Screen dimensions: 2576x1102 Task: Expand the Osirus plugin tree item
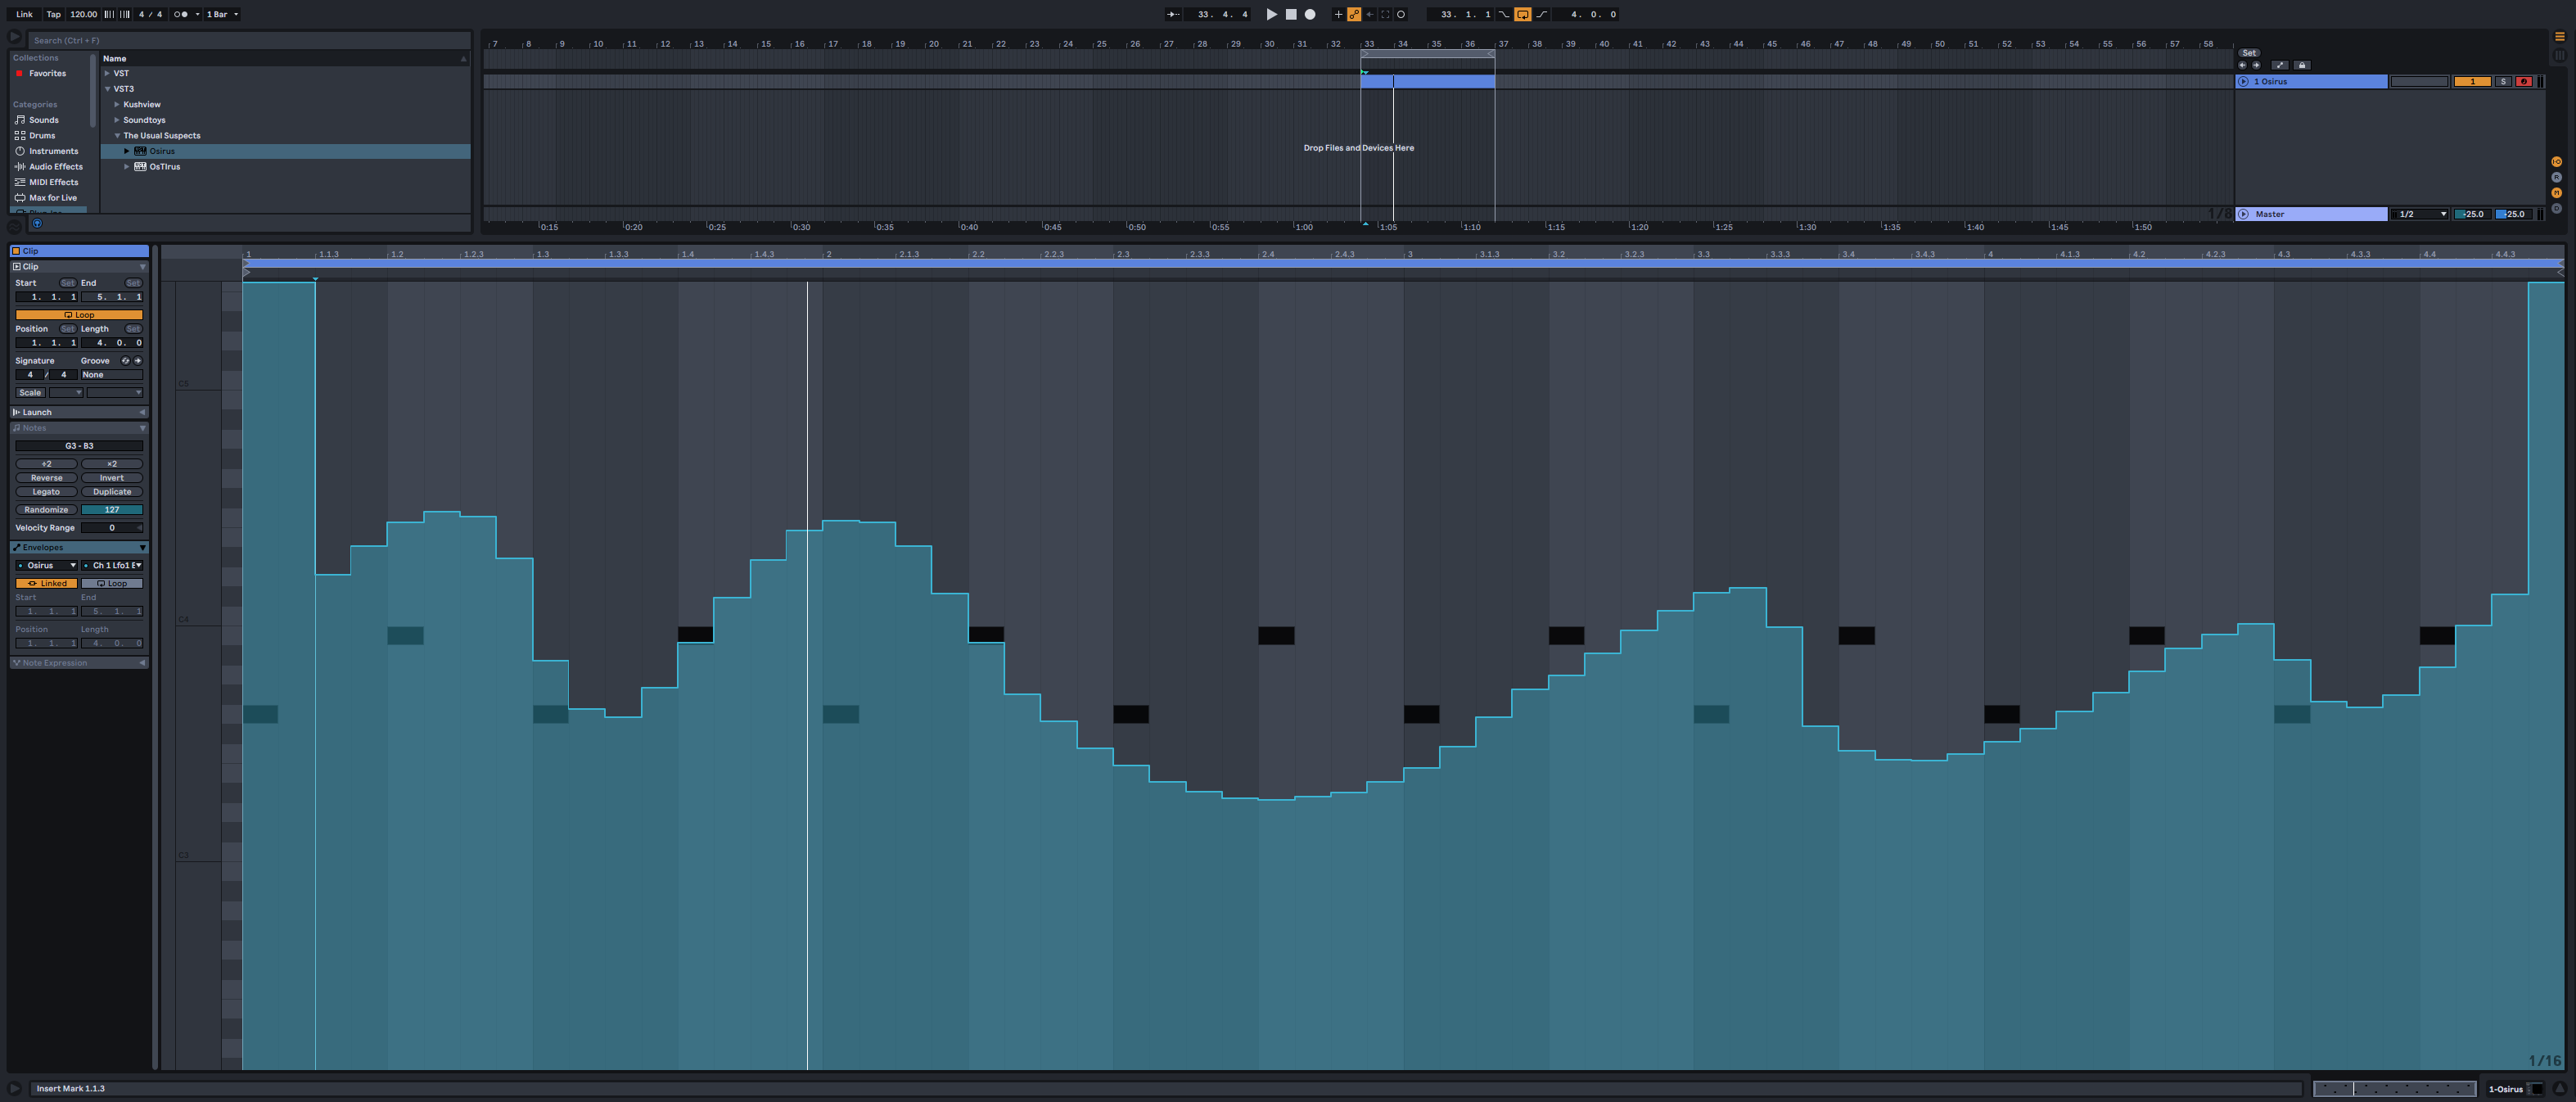pyautogui.click(x=127, y=151)
